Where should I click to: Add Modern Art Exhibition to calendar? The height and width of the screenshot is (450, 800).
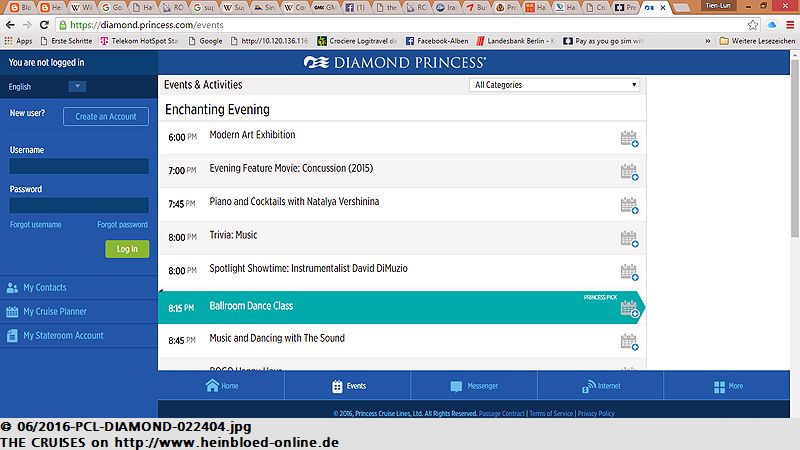click(x=629, y=138)
